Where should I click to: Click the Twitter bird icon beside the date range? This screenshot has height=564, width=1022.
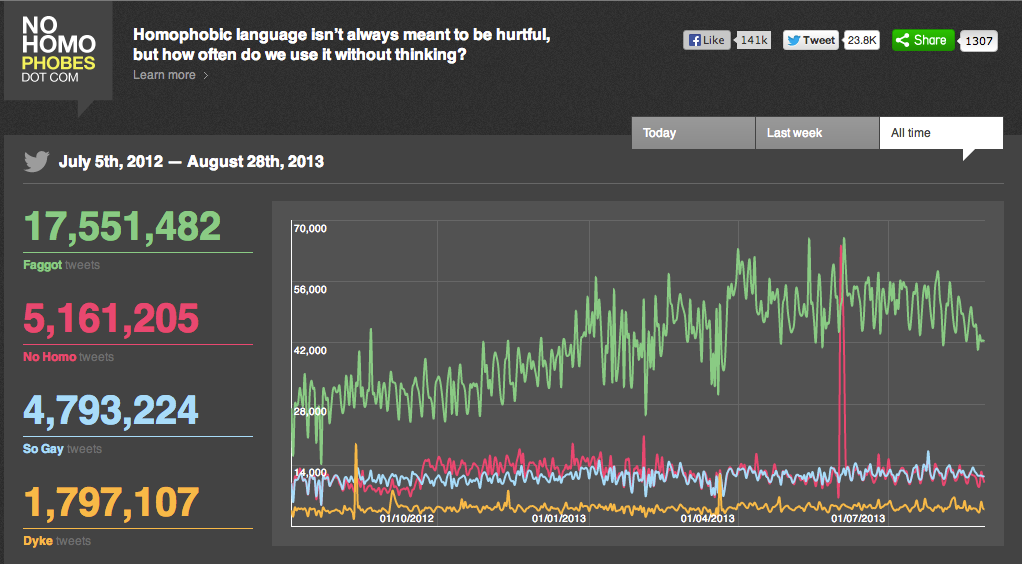coord(37,161)
